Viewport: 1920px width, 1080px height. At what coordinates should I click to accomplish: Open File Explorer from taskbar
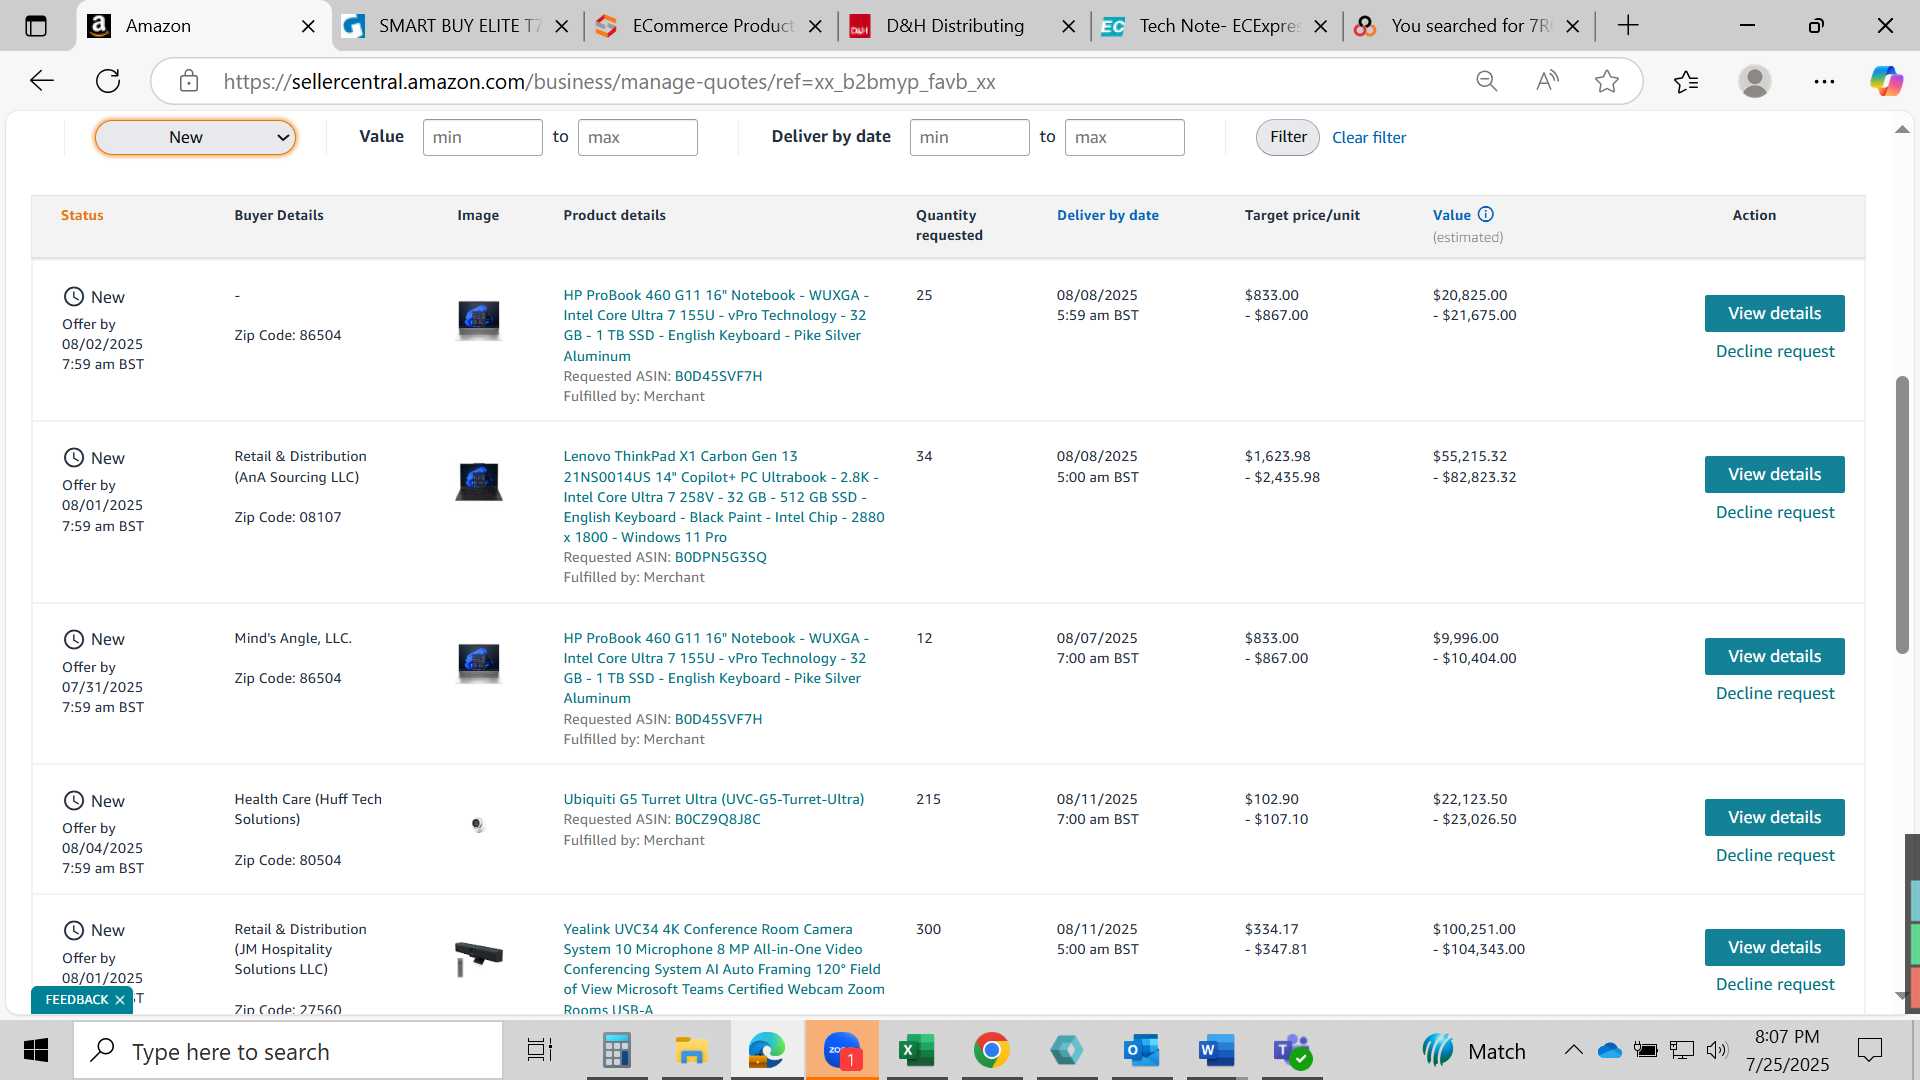click(x=691, y=1051)
